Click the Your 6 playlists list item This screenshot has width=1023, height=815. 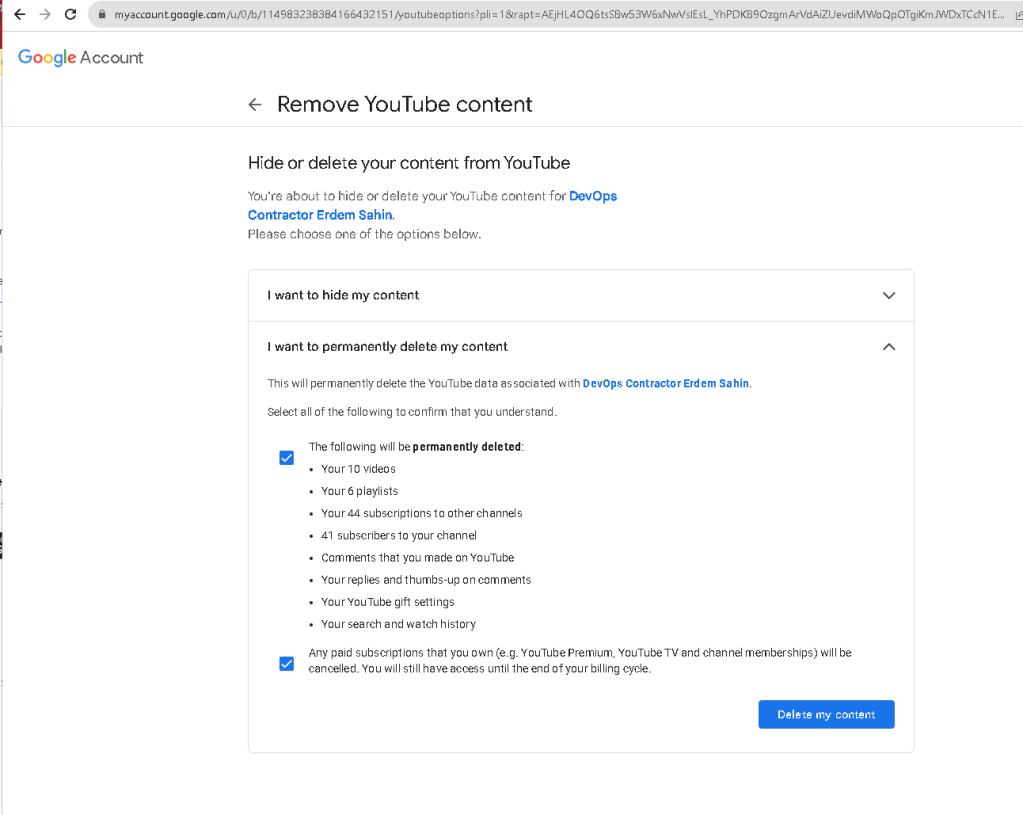359,491
